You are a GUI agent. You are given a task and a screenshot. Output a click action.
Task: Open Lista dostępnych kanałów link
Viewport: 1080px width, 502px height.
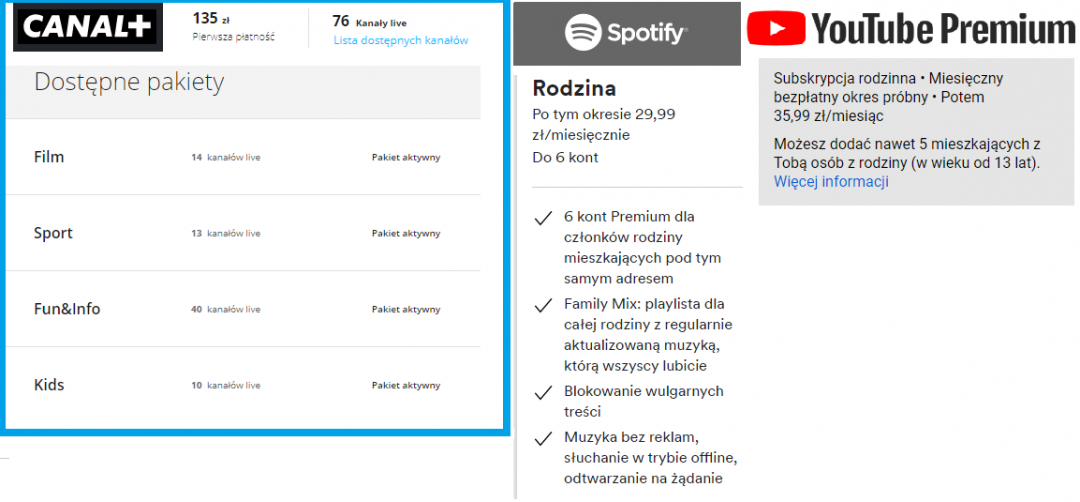pos(400,41)
